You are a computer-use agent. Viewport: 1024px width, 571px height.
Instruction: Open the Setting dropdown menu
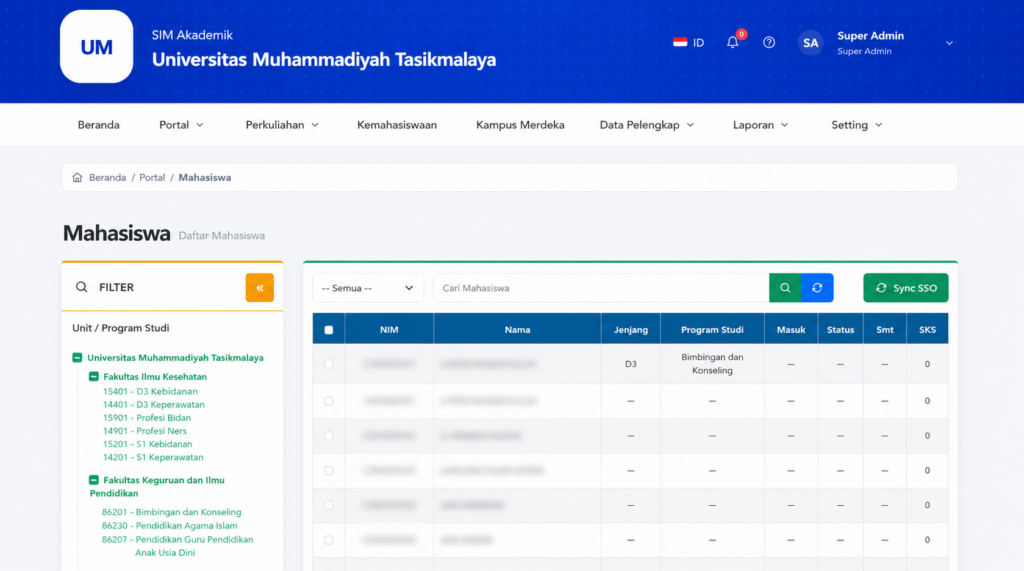[x=856, y=125]
